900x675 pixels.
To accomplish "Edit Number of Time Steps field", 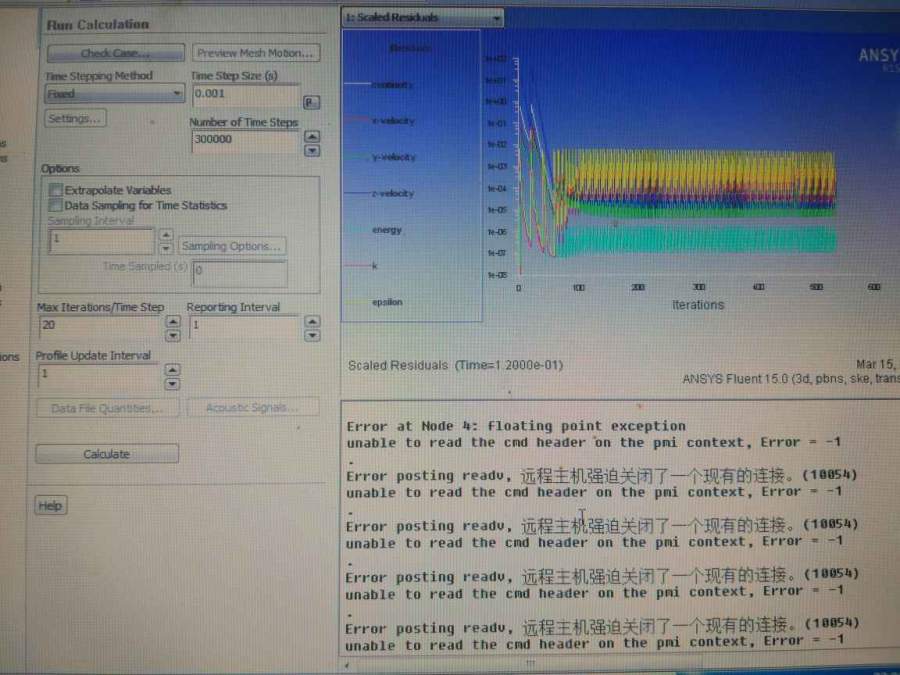I will coord(246,139).
